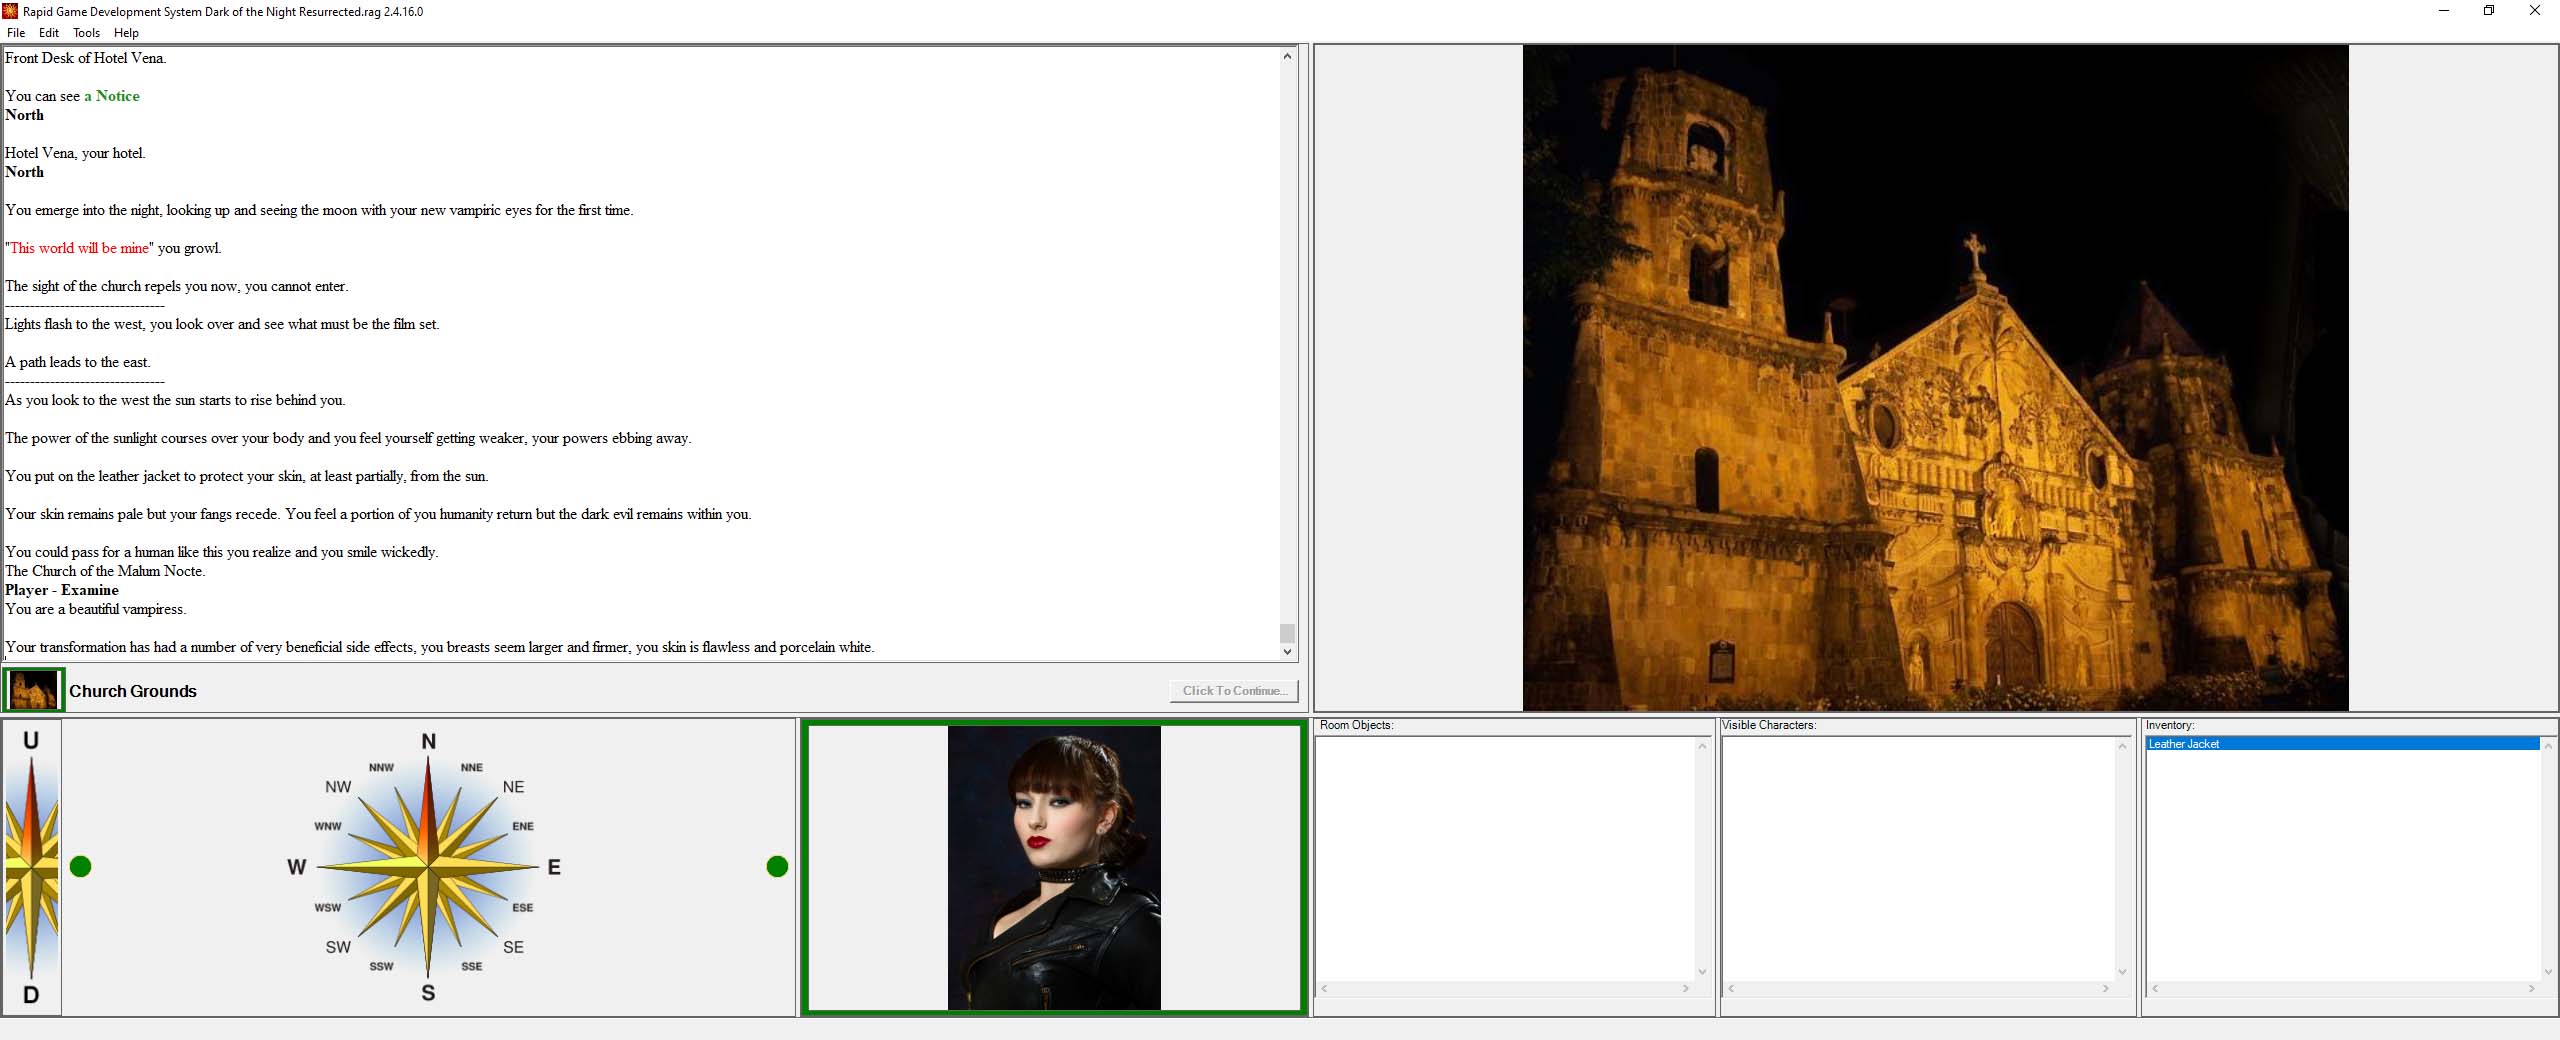Open the File menu
Viewport: 2560px width, 1040px height.
(16, 33)
